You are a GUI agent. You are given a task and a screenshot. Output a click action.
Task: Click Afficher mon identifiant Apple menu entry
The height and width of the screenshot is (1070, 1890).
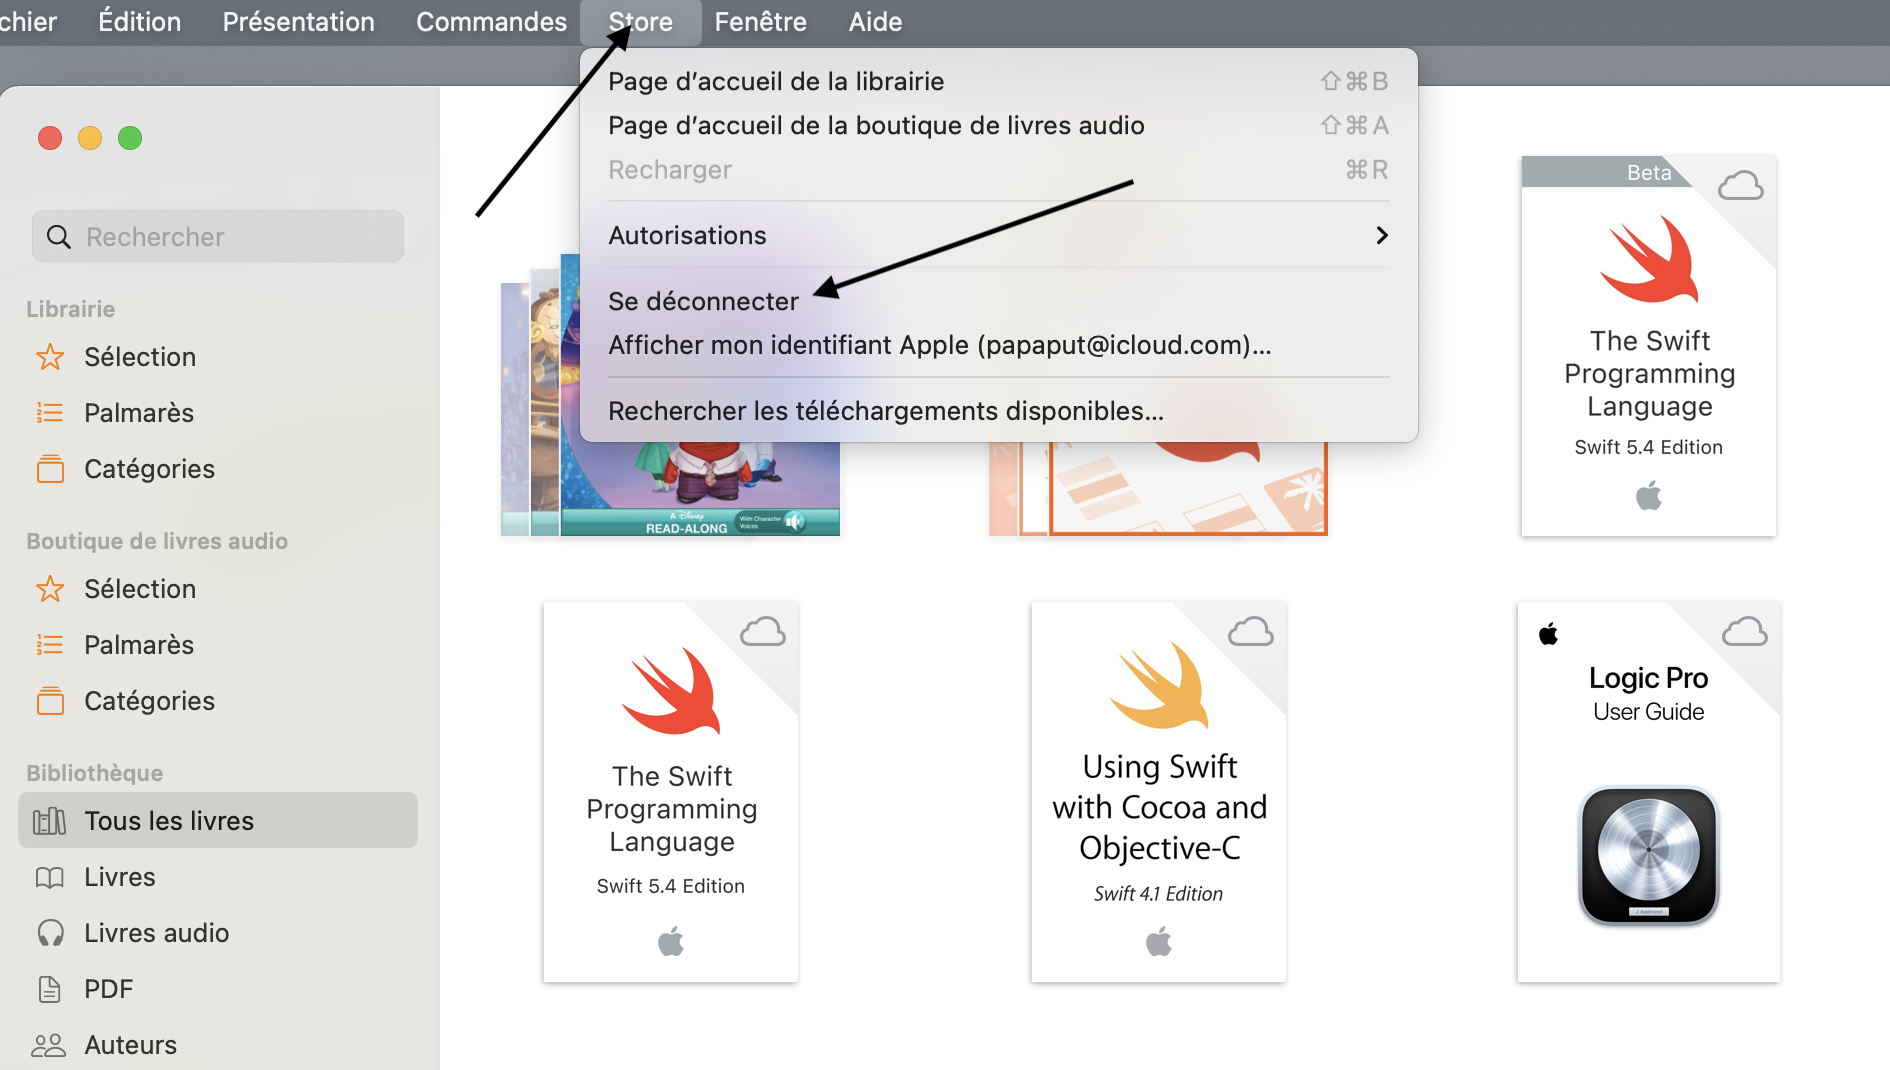click(x=939, y=345)
